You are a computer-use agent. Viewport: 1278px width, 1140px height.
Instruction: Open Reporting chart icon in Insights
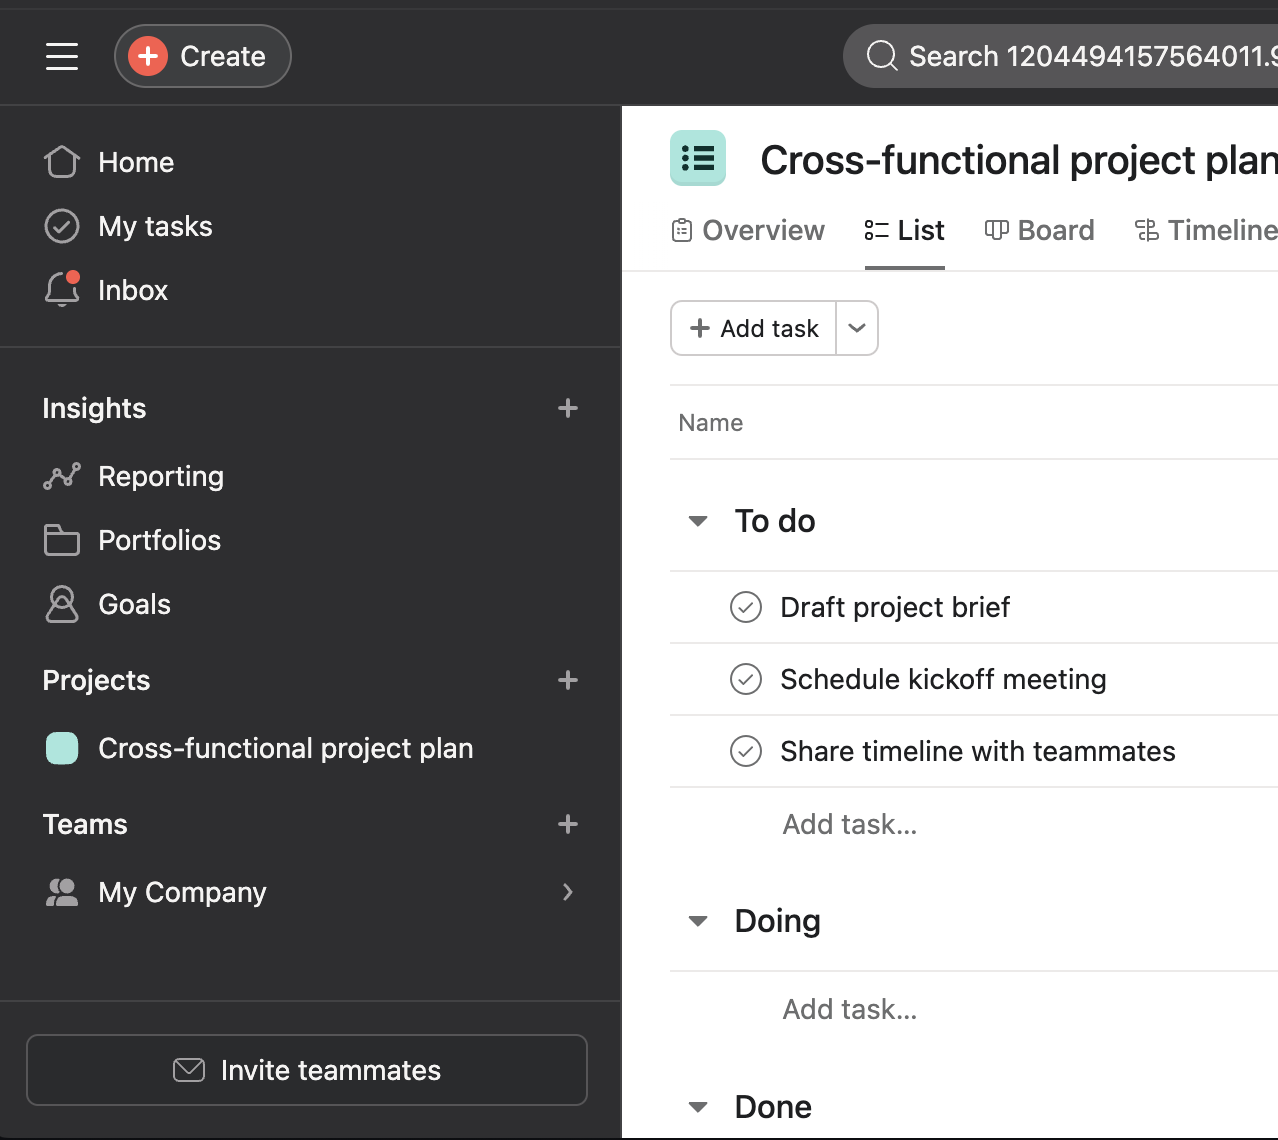click(x=62, y=477)
